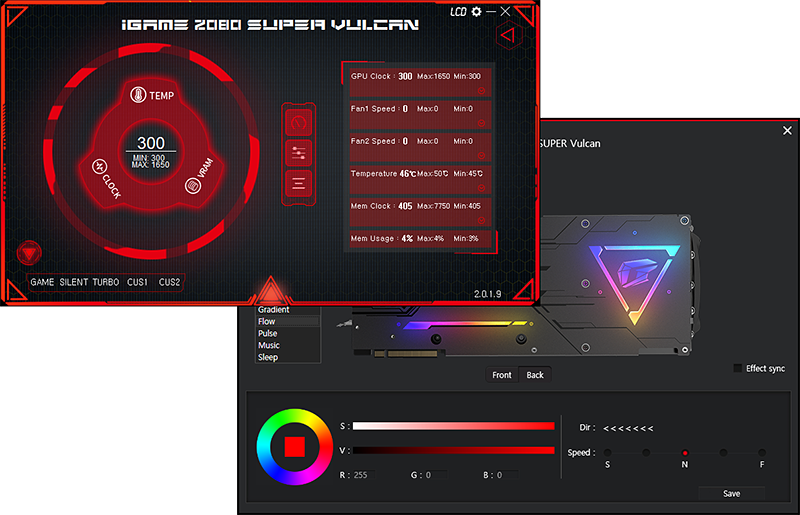This screenshot has width=800, height=515.
Task: Choose the Gradient lighting effect
Action: [288, 310]
